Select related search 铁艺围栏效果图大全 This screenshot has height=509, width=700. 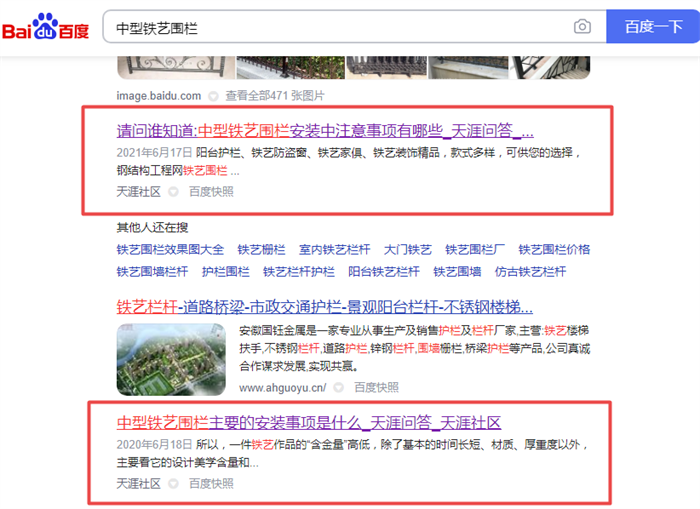(x=170, y=249)
